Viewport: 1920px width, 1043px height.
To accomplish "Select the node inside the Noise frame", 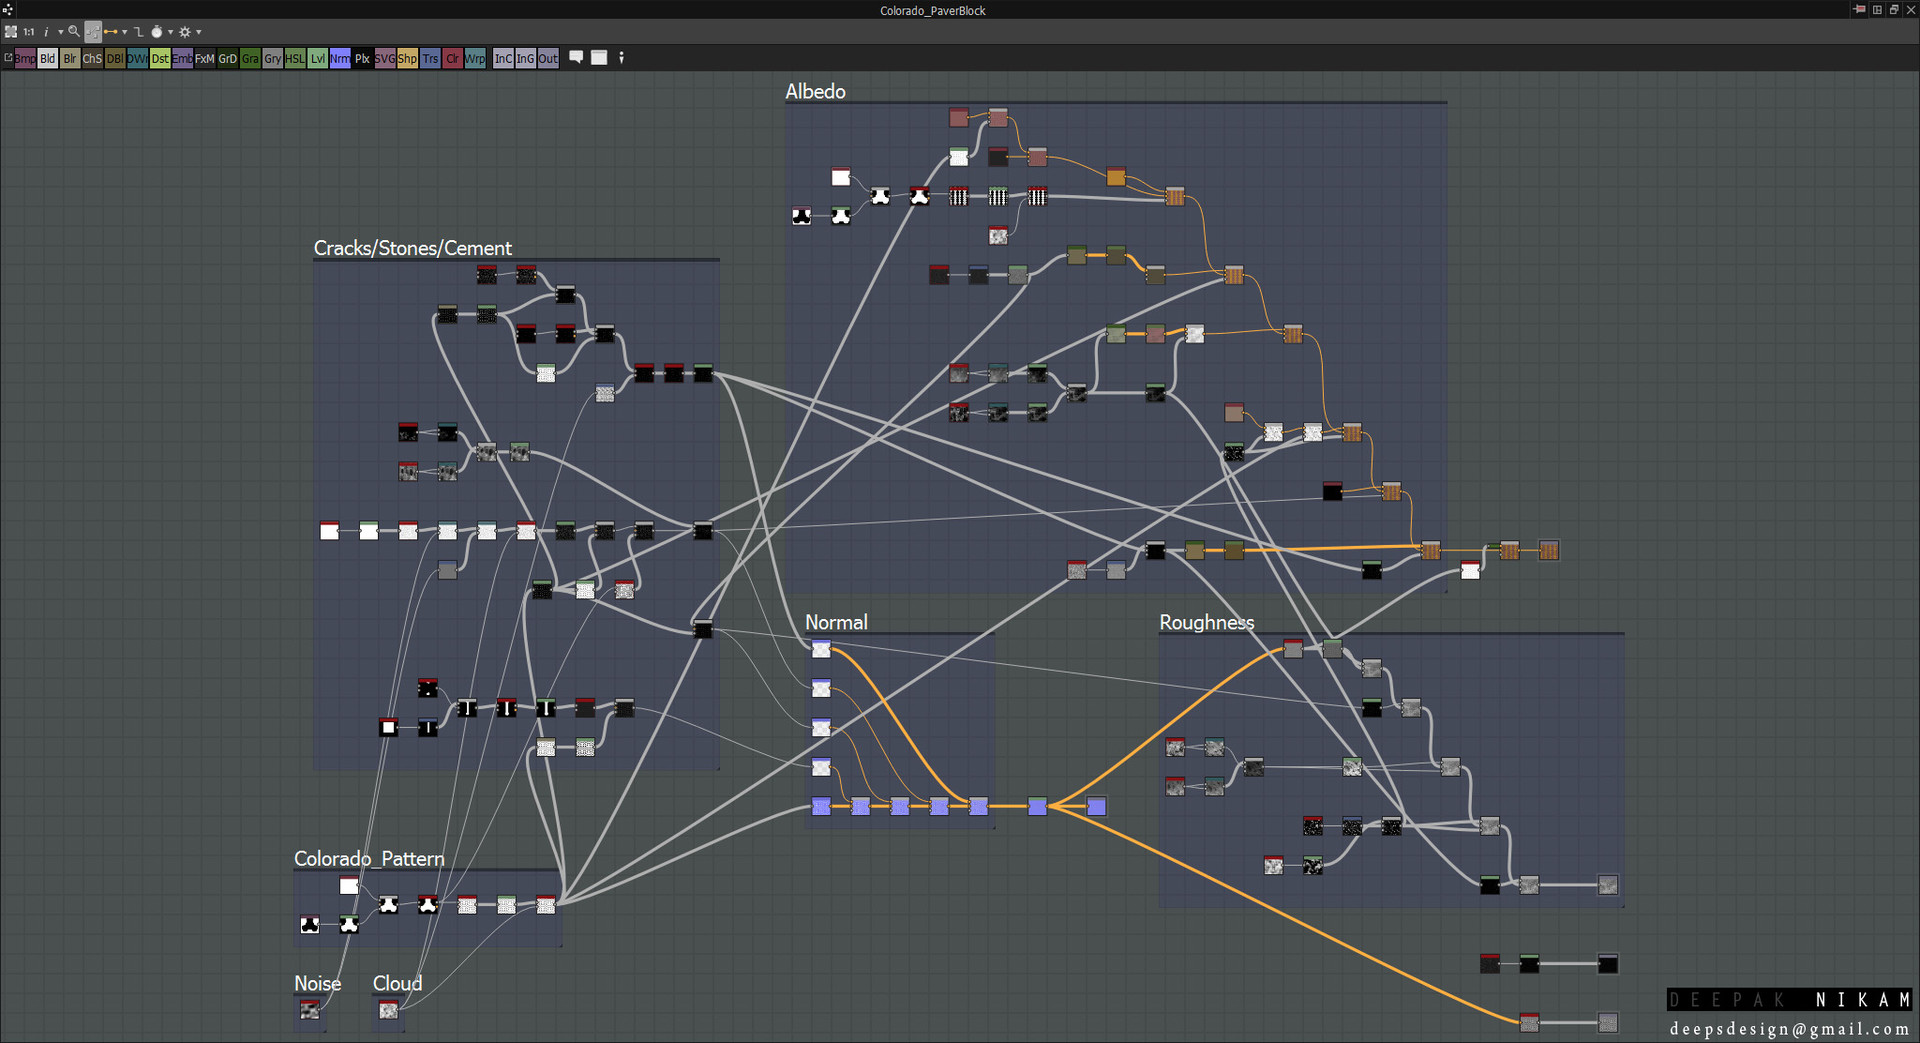I will coord(310,1010).
